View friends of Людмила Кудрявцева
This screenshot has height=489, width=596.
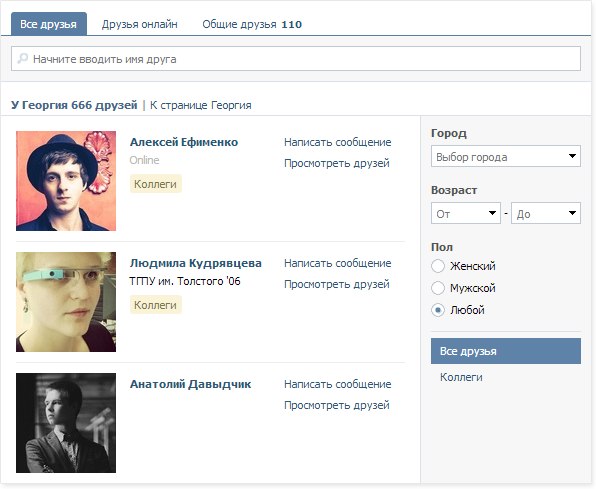click(337, 284)
